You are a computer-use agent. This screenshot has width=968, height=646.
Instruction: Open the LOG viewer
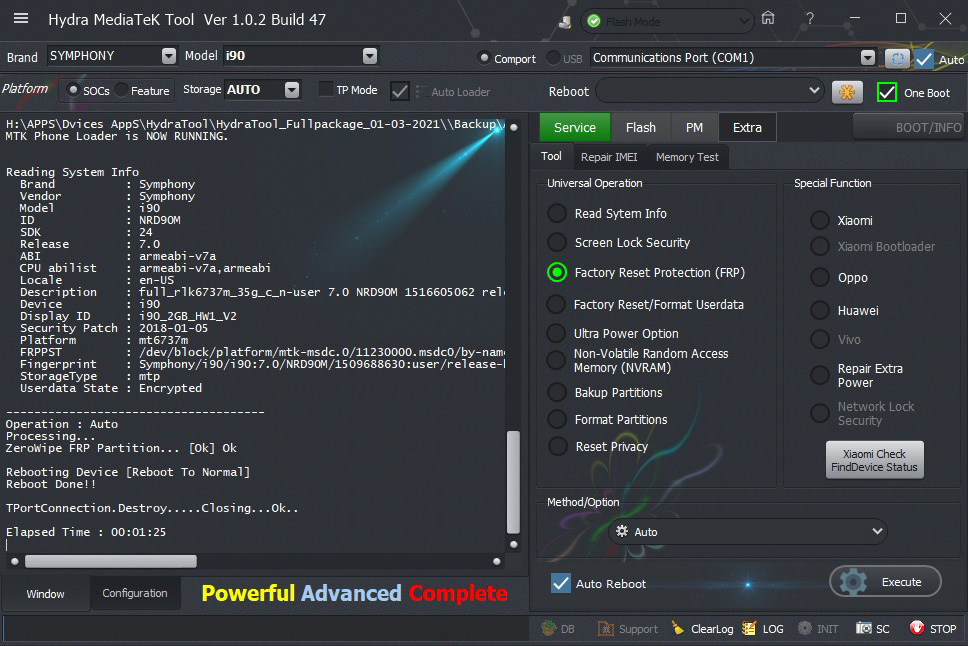tap(763, 629)
